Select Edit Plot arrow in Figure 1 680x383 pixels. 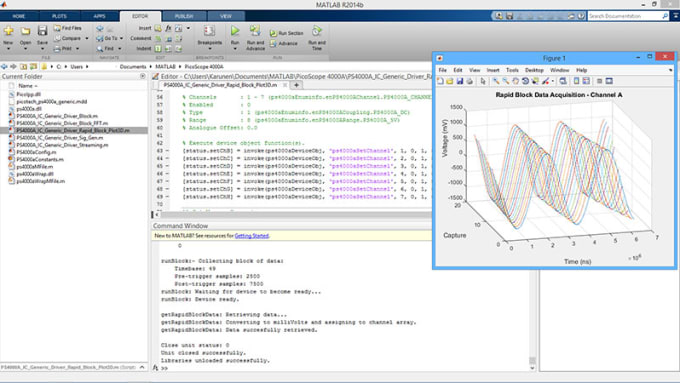pos(483,81)
